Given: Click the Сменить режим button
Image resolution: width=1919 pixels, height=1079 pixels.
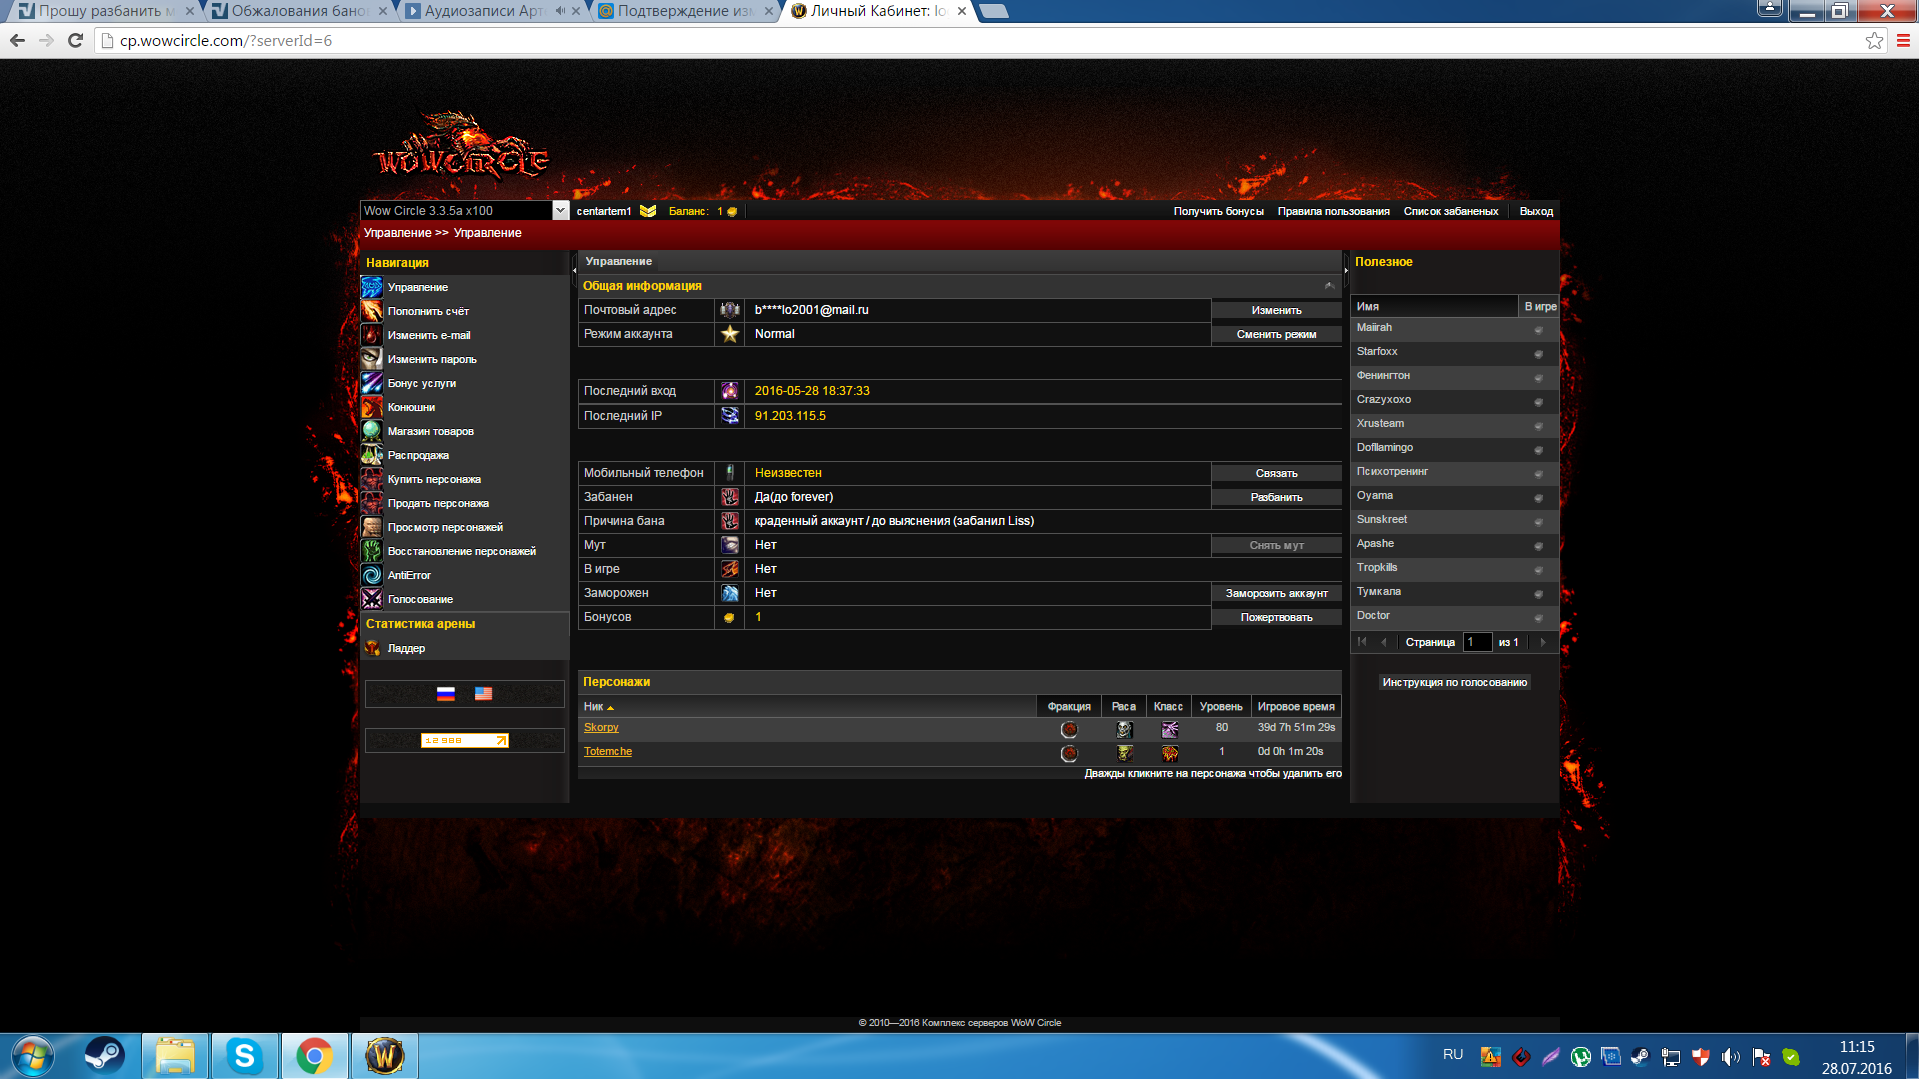Looking at the screenshot, I should tap(1276, 334).
